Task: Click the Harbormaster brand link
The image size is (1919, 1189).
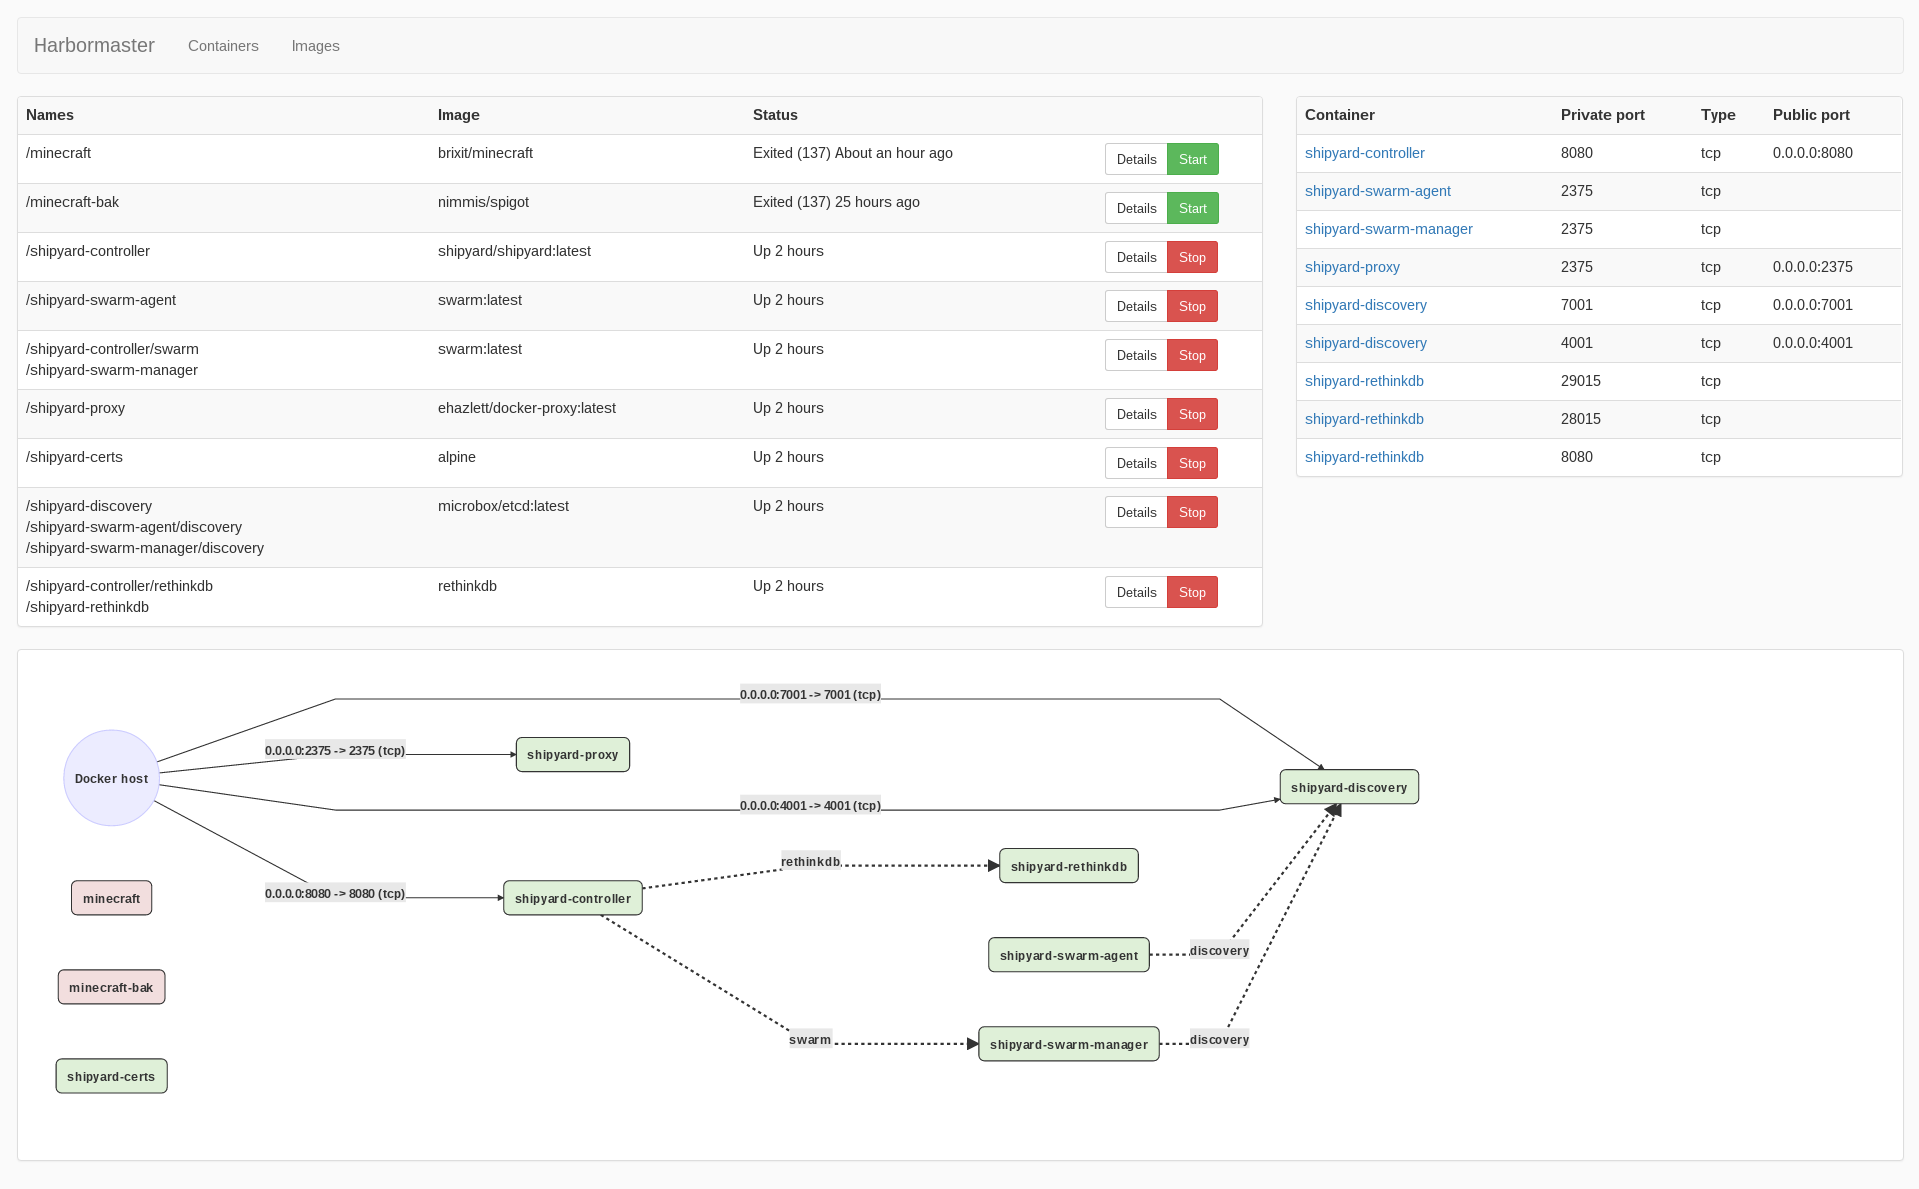Action: [x=94, y=45]
